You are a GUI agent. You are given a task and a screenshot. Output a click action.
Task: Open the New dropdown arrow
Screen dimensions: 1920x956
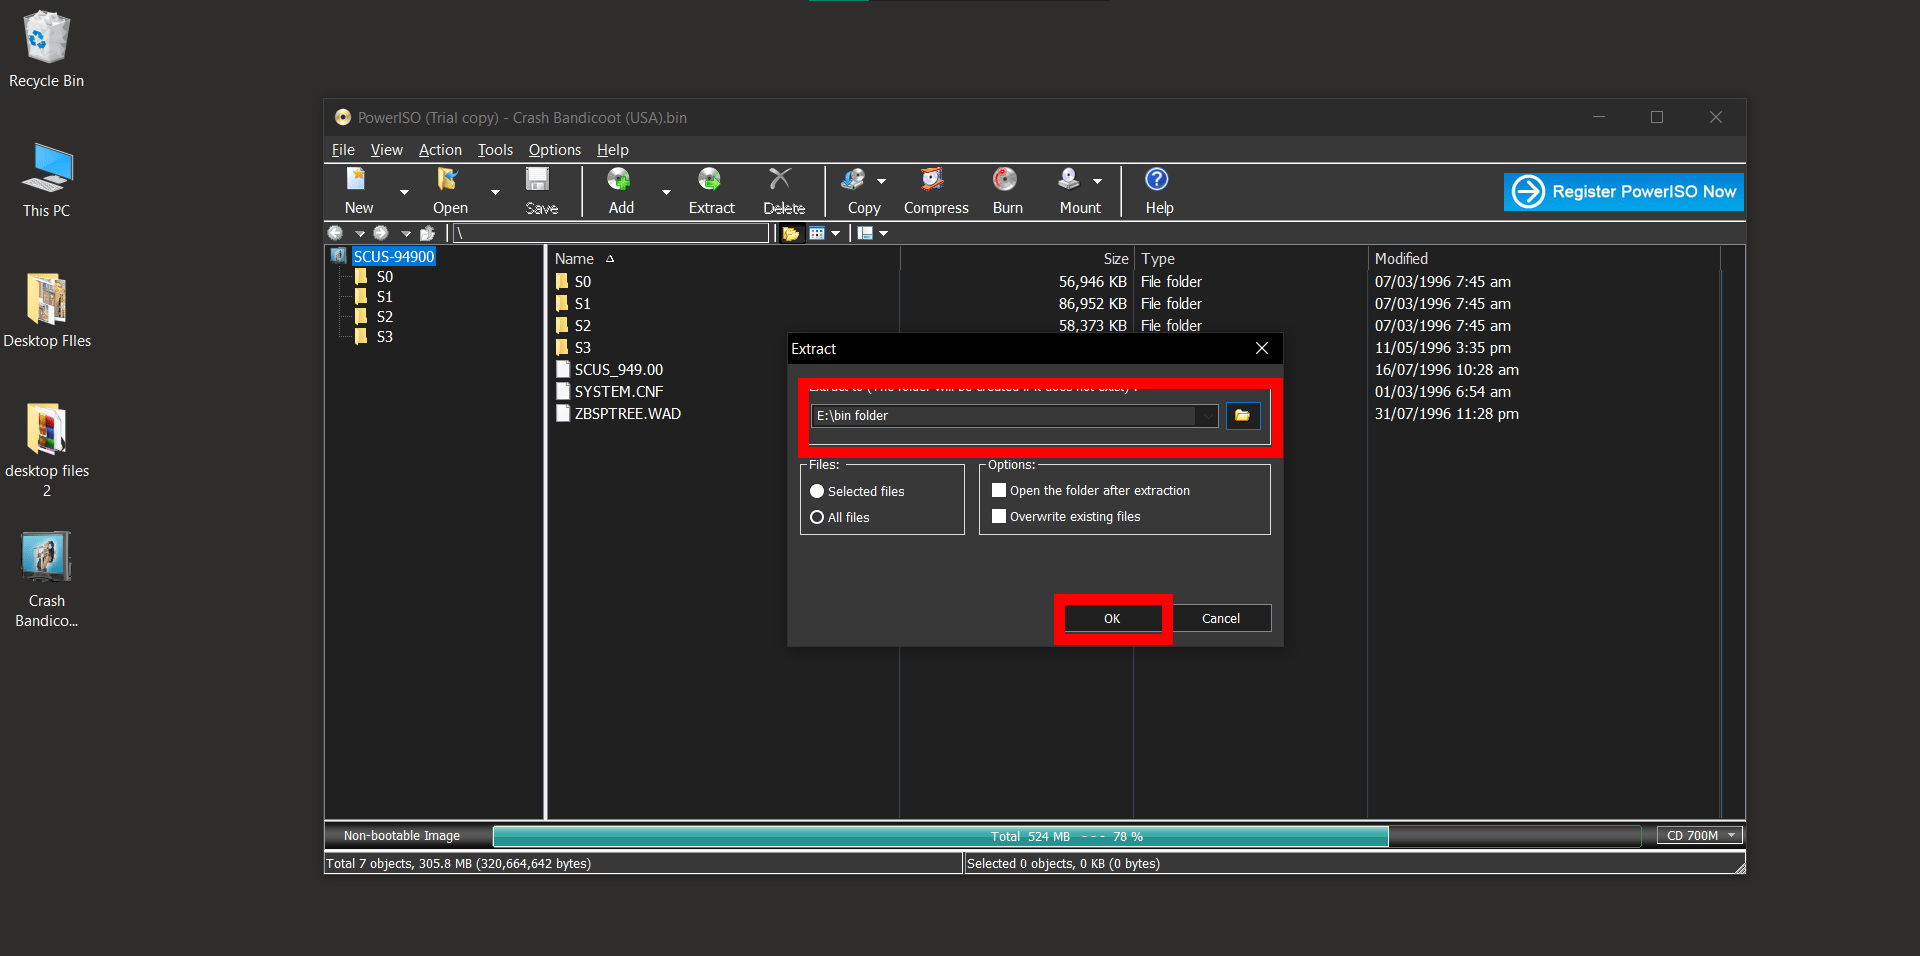404,192
